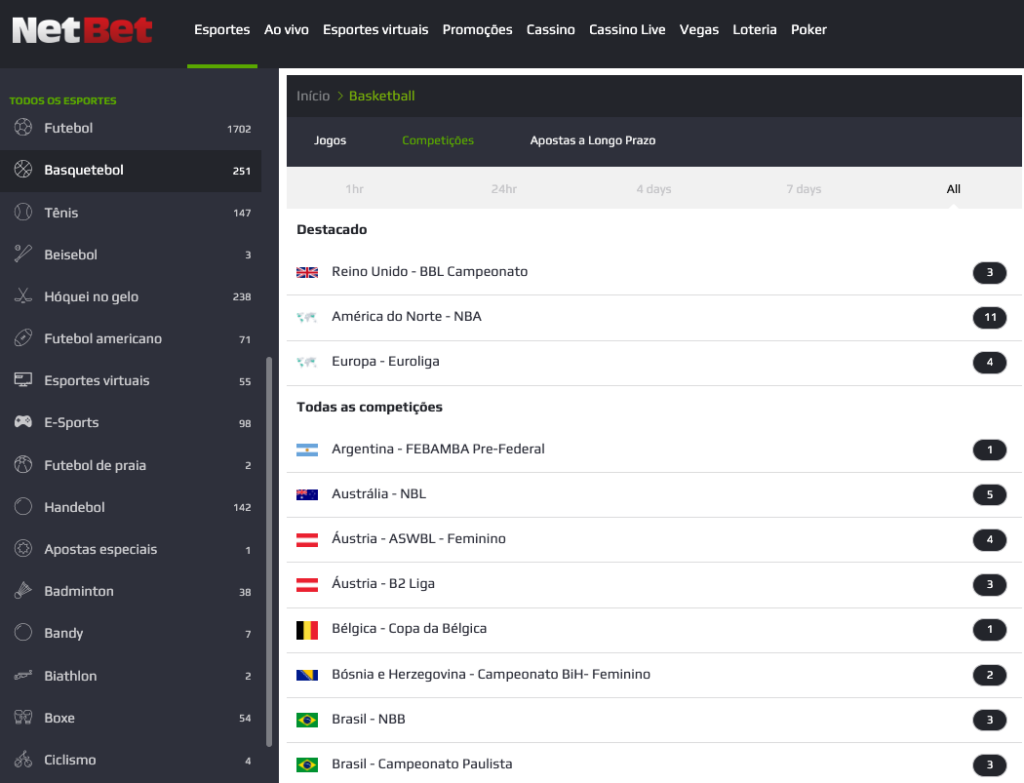Click the Início breadcrumb link
Image resolution: width=1024 pixels, height=783 pixels.
pos(313,96)
